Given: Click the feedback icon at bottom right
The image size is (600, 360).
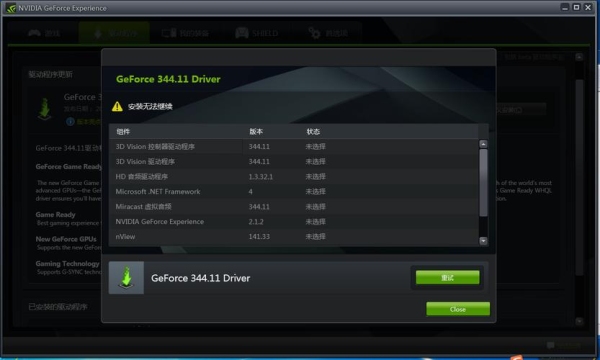Looking at the screenshot, I should point(551,345).
